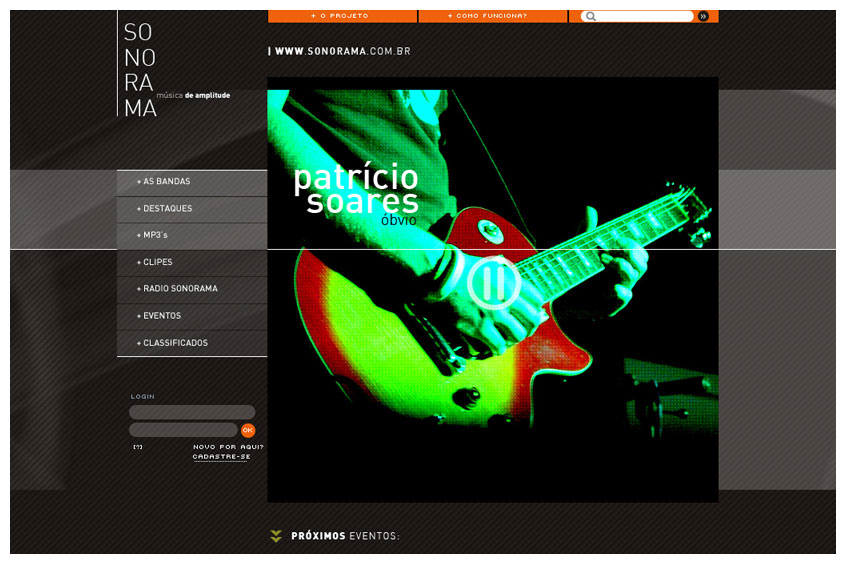This screenshot has width=846, height=564.
Task: Click the guitarist featured image
Action: (493, 291)
